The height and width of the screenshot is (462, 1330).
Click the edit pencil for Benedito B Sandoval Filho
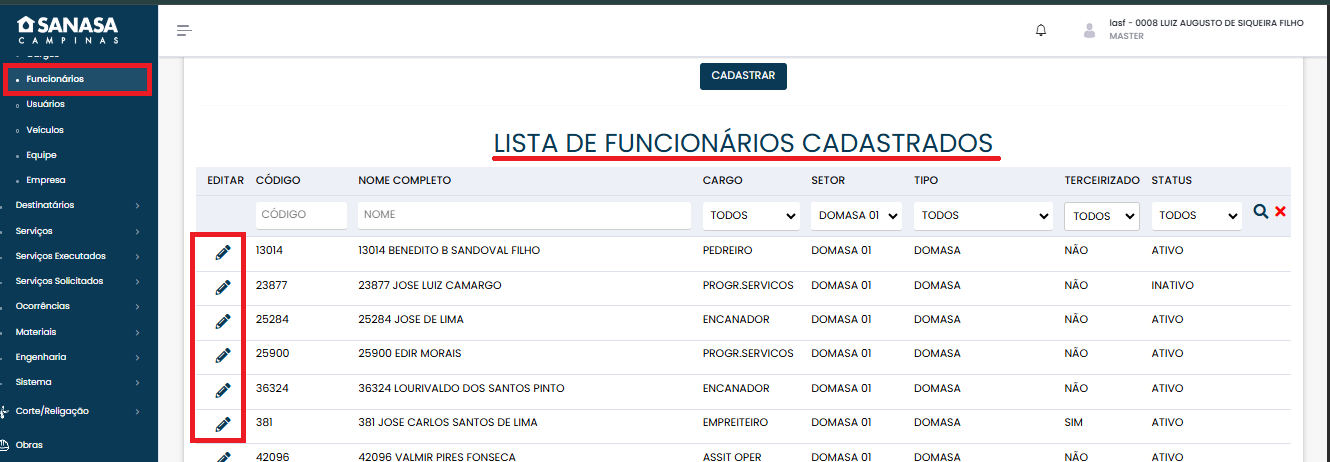click(x=223, y=252)
